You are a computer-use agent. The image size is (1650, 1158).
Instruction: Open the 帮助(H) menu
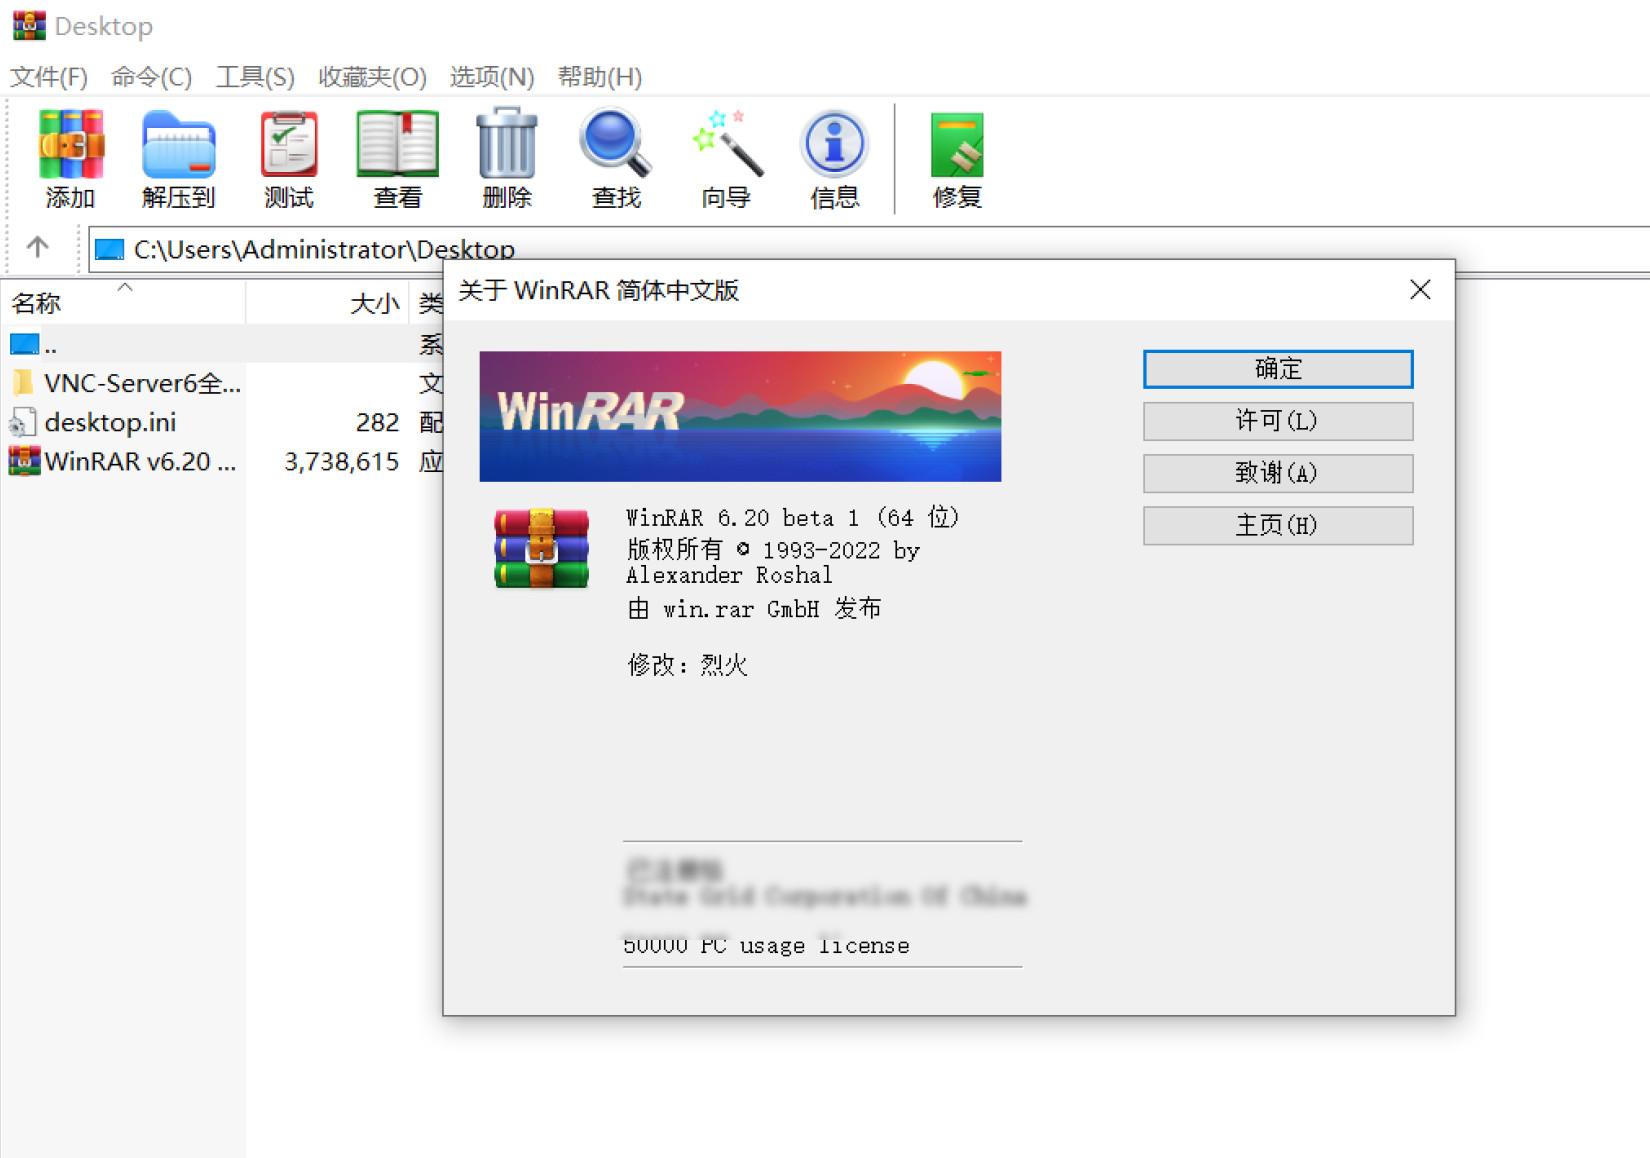click(x=599, y=77)
